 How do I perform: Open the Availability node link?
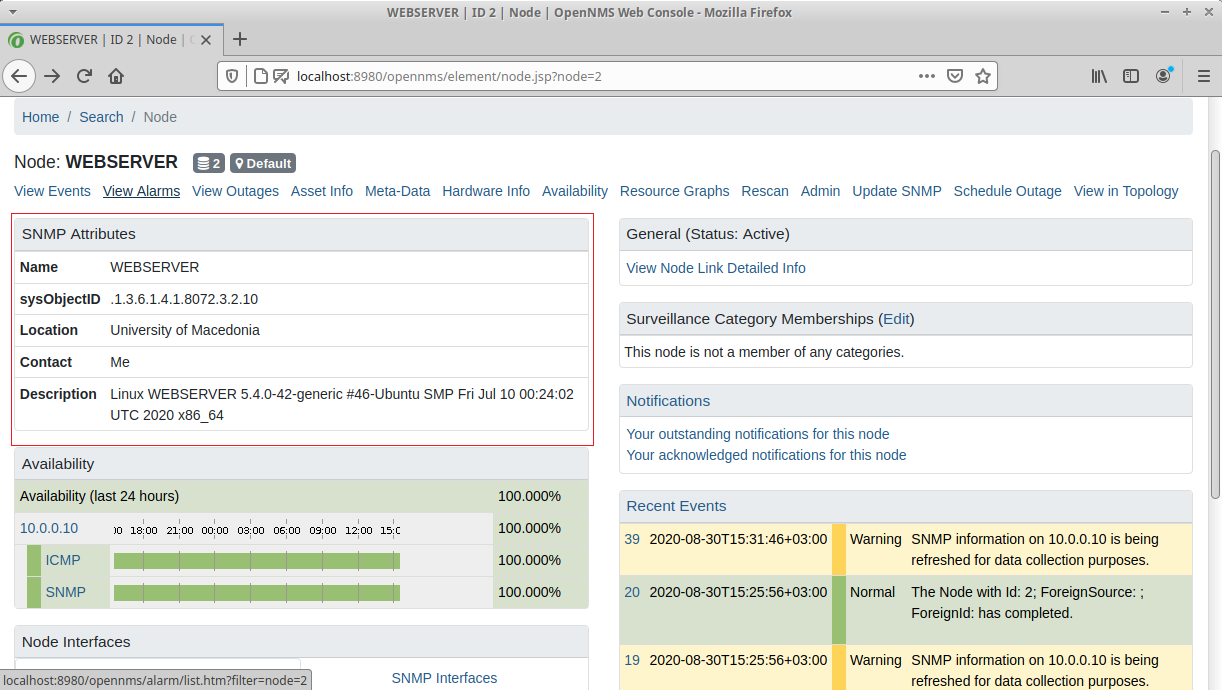click(575, 191)
